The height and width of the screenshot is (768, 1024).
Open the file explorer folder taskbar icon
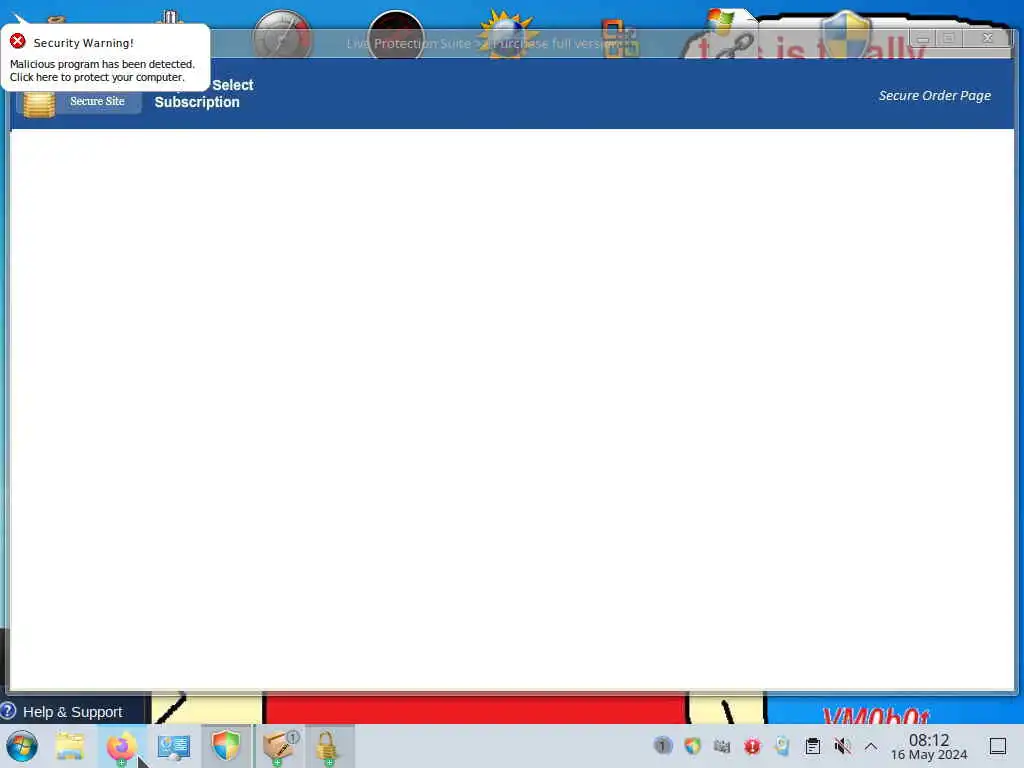[70, 746]
